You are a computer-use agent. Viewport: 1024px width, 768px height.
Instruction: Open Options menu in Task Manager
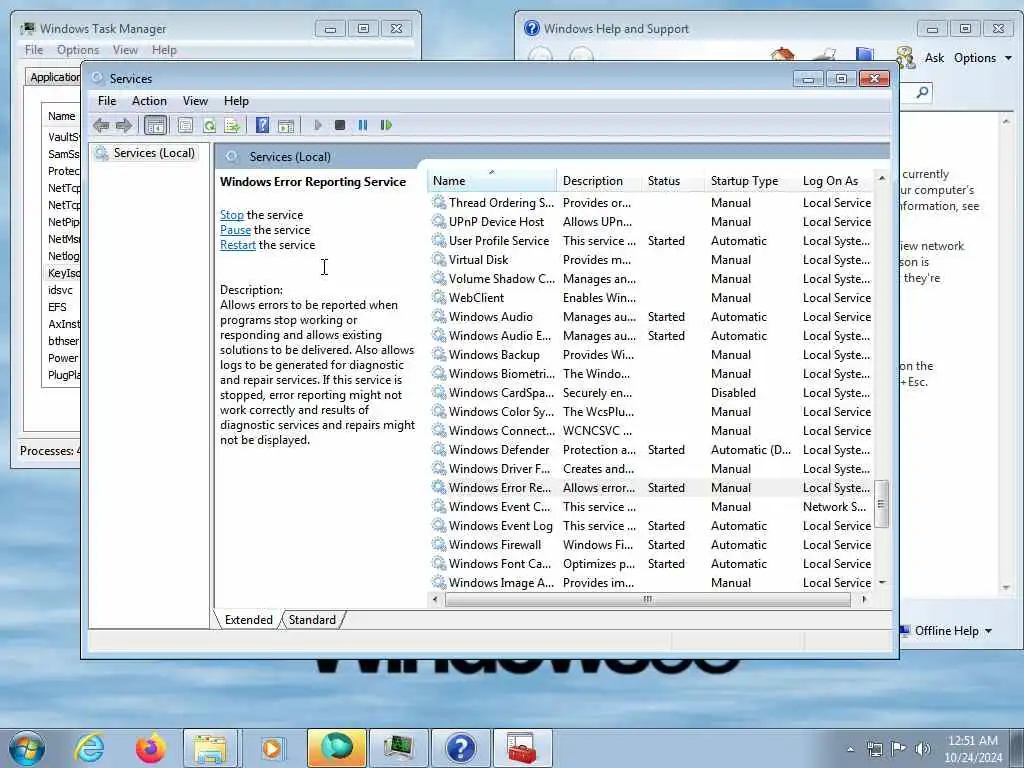coord(78,50)
